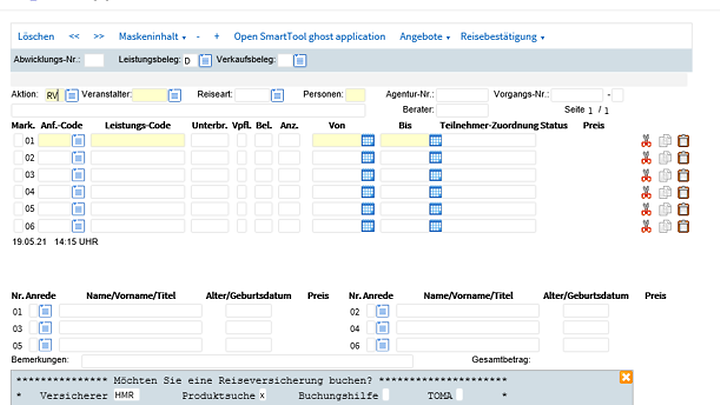This screenshot has height=405, width=720.
Task: Click Open SmartTool ghost application
Action: [x=309, y=37]
